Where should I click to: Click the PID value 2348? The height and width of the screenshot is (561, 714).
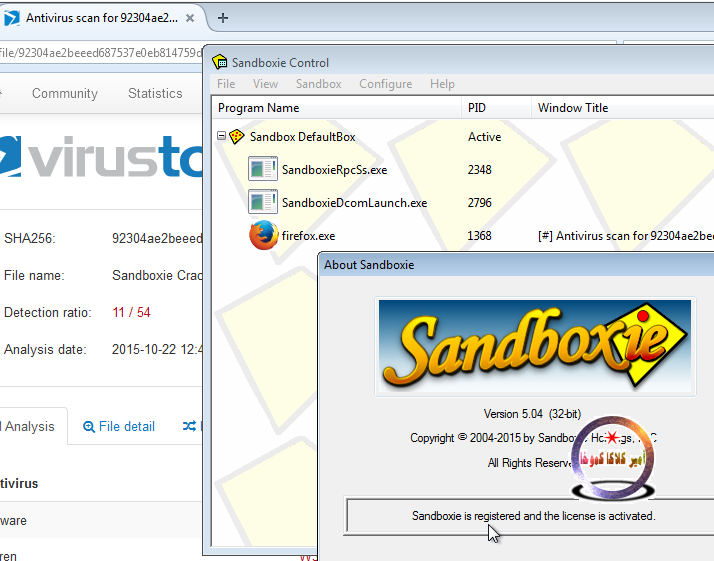tap(479, 170)
